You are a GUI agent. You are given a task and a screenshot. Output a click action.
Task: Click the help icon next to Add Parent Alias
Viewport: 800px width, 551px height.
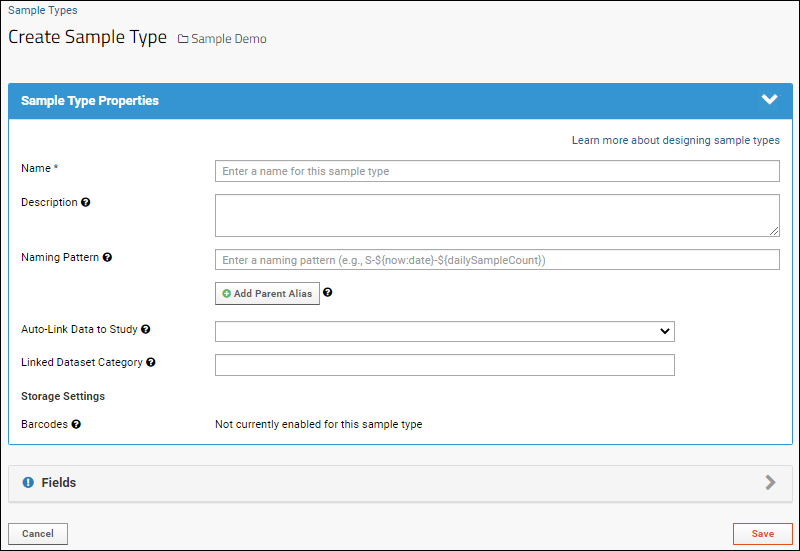(328, 292)
